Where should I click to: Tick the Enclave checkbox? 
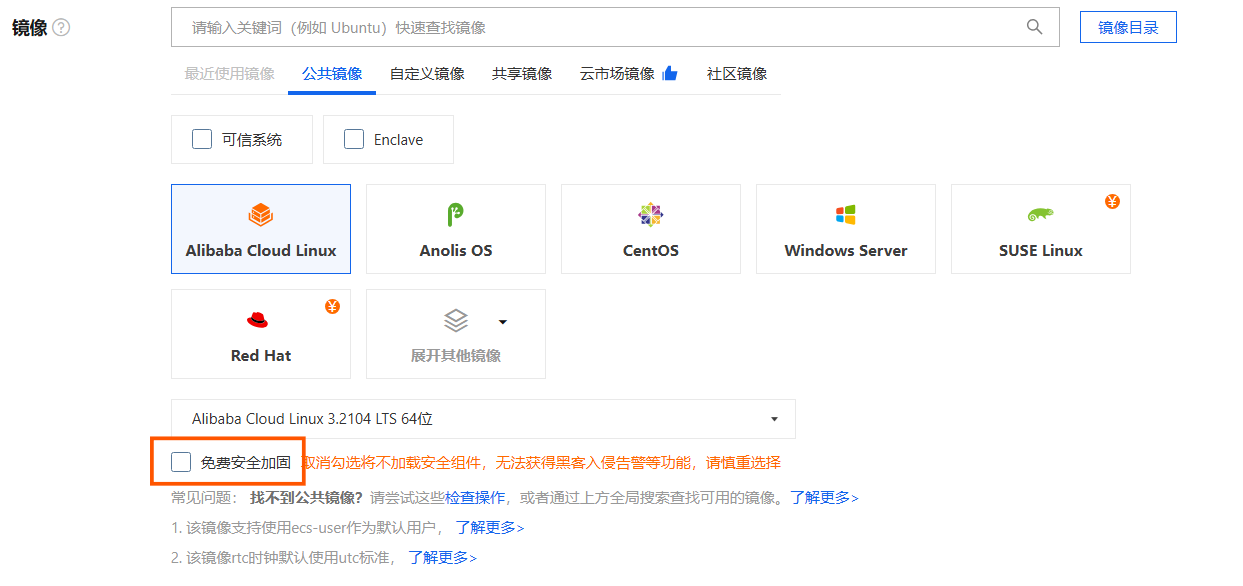pos(354,139)
